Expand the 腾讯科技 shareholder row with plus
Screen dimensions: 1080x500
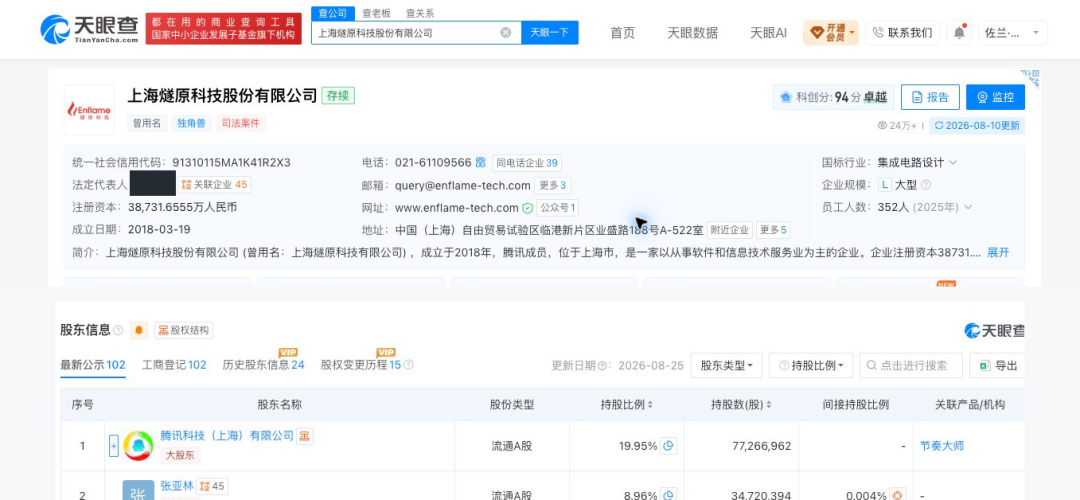coord(114,446)
